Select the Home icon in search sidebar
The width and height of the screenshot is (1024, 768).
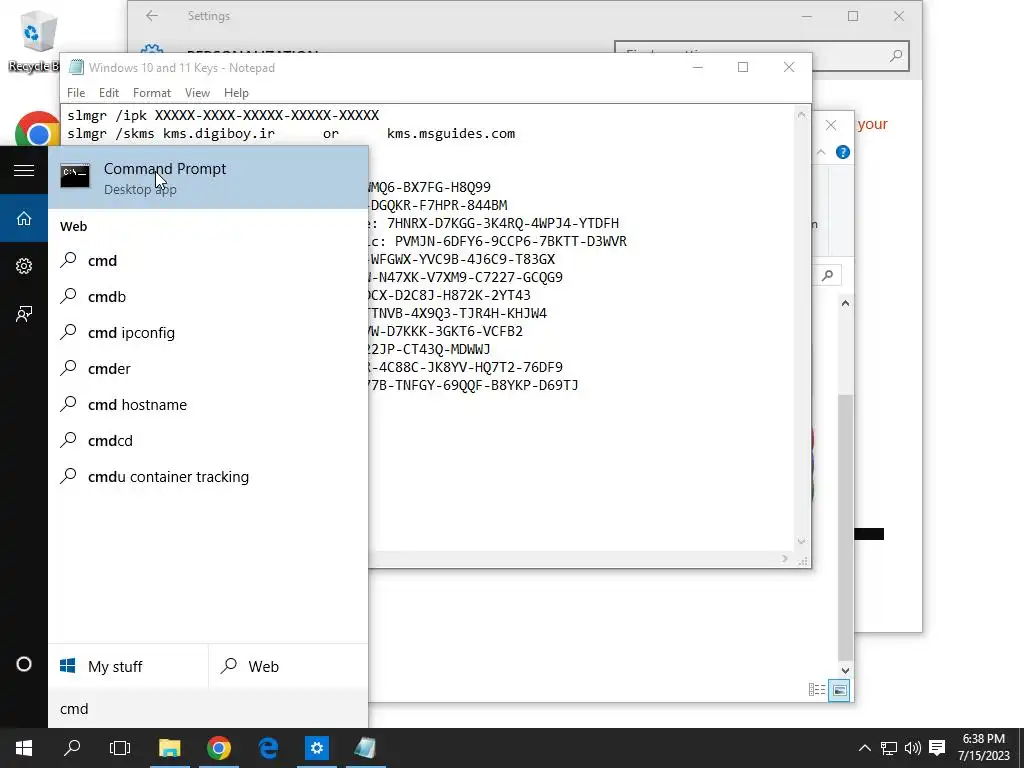pyautogui.click(x=24, y=218)
